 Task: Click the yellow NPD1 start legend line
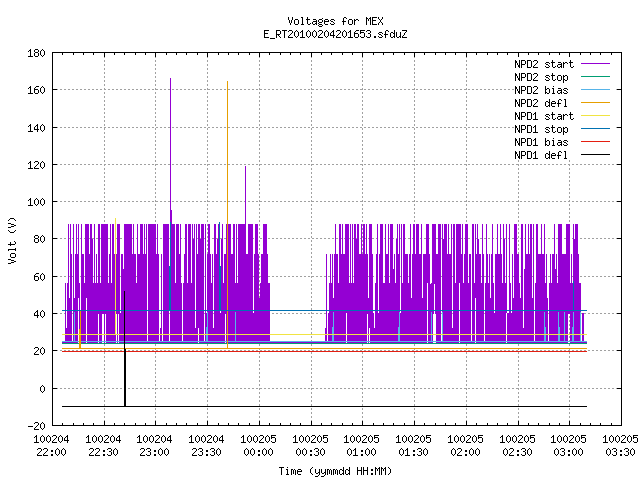[595, 116]
